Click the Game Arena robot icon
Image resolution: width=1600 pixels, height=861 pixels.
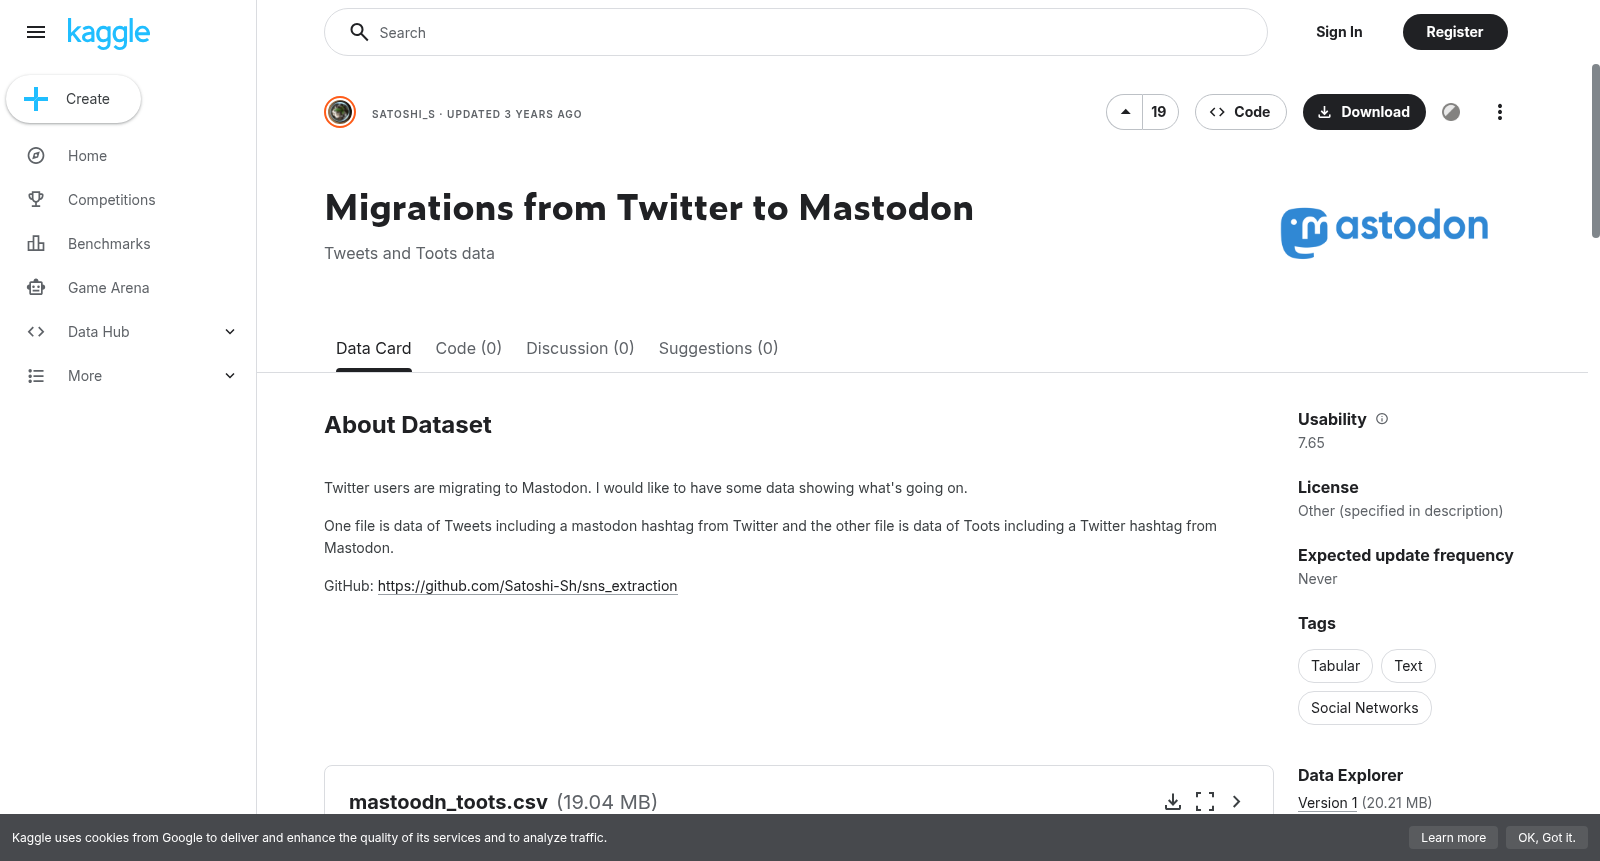coord(36,288)
